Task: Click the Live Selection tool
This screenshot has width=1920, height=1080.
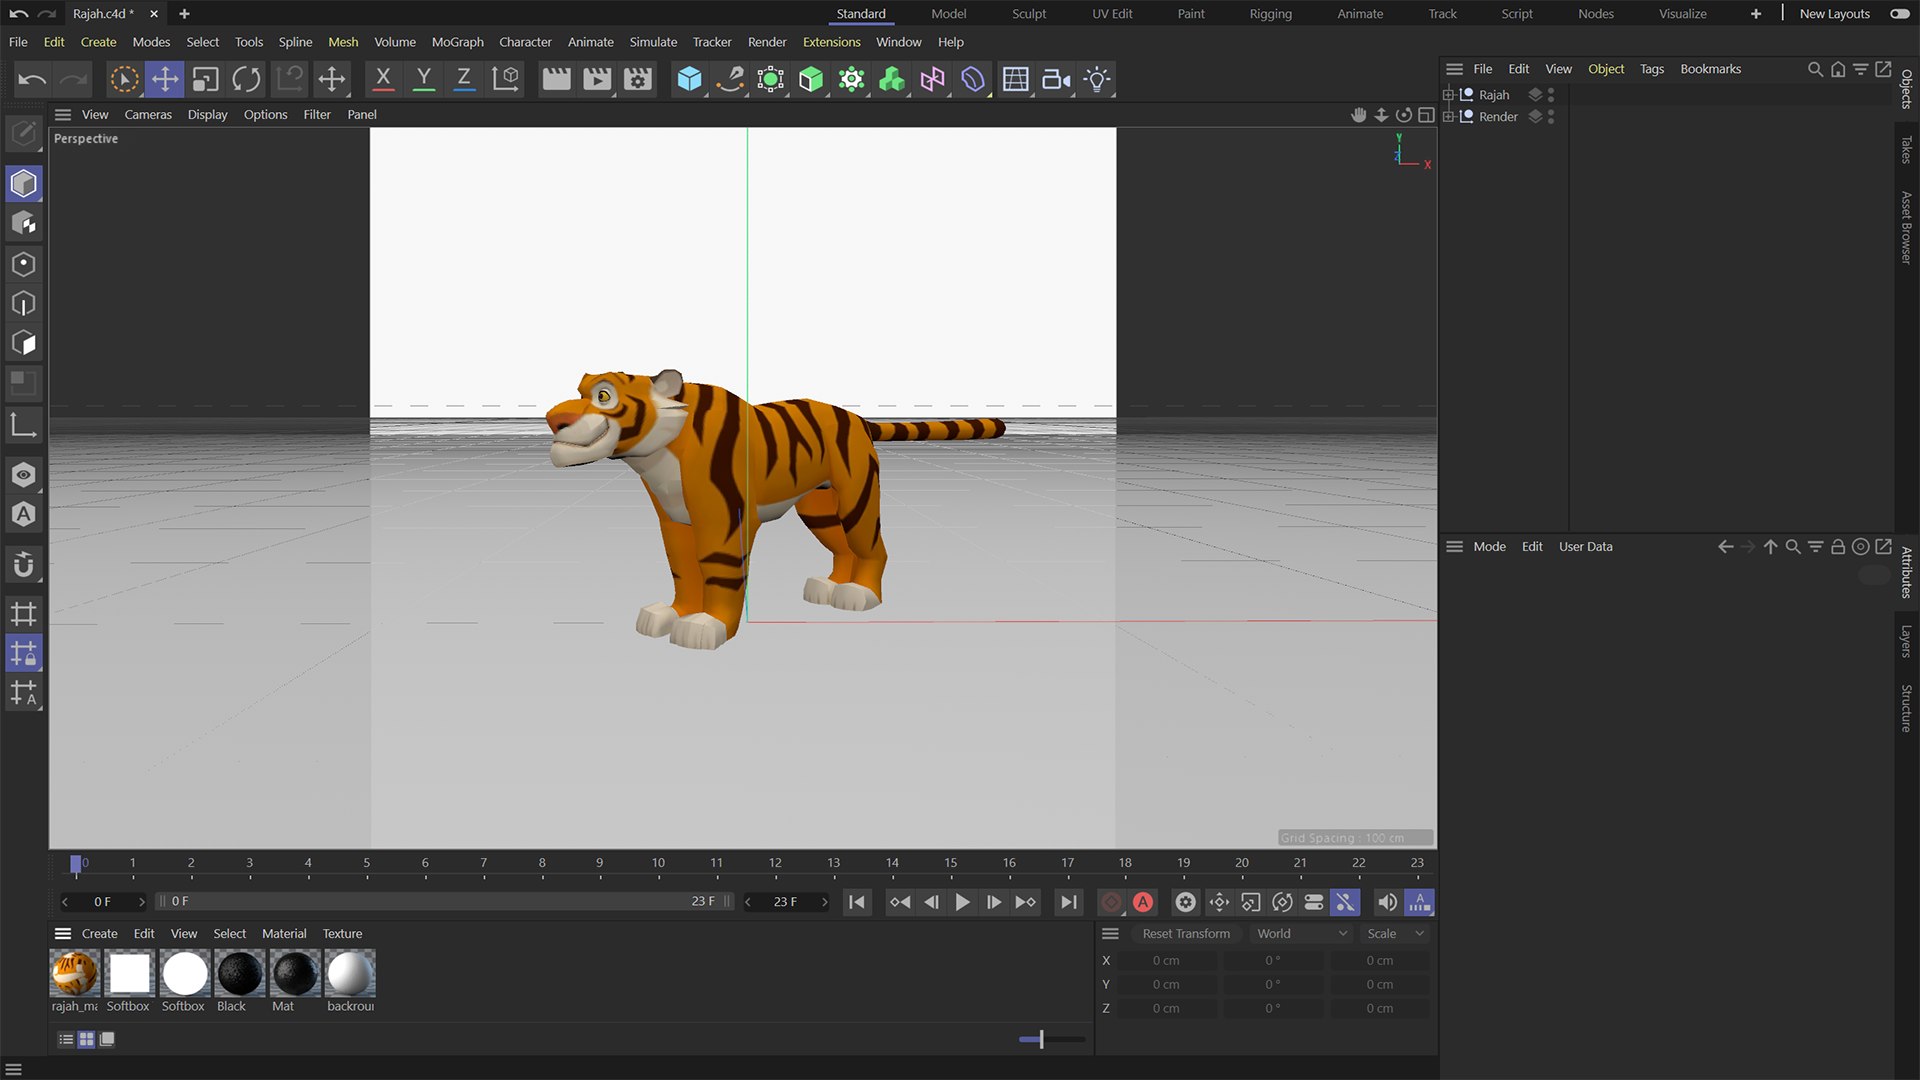Action: pyautogui.click(x=124, y=79)
